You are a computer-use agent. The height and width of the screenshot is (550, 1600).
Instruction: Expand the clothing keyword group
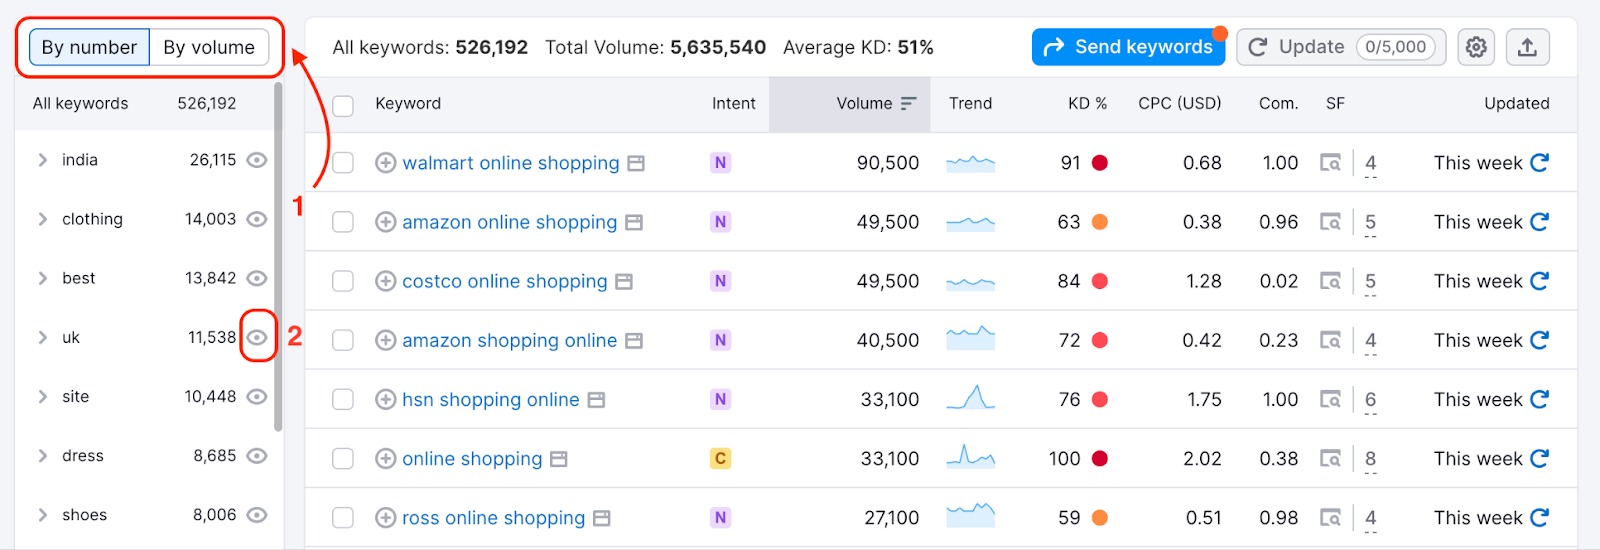click(x=42, y=219)
